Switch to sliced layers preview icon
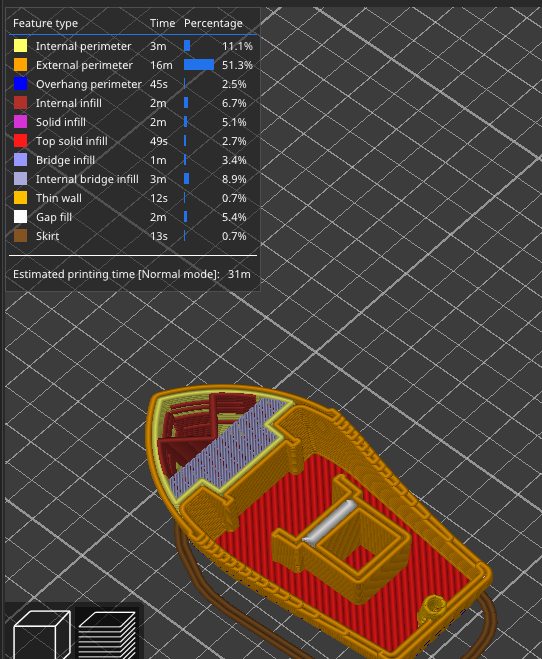The image size is (542, 659). (108, 635)
